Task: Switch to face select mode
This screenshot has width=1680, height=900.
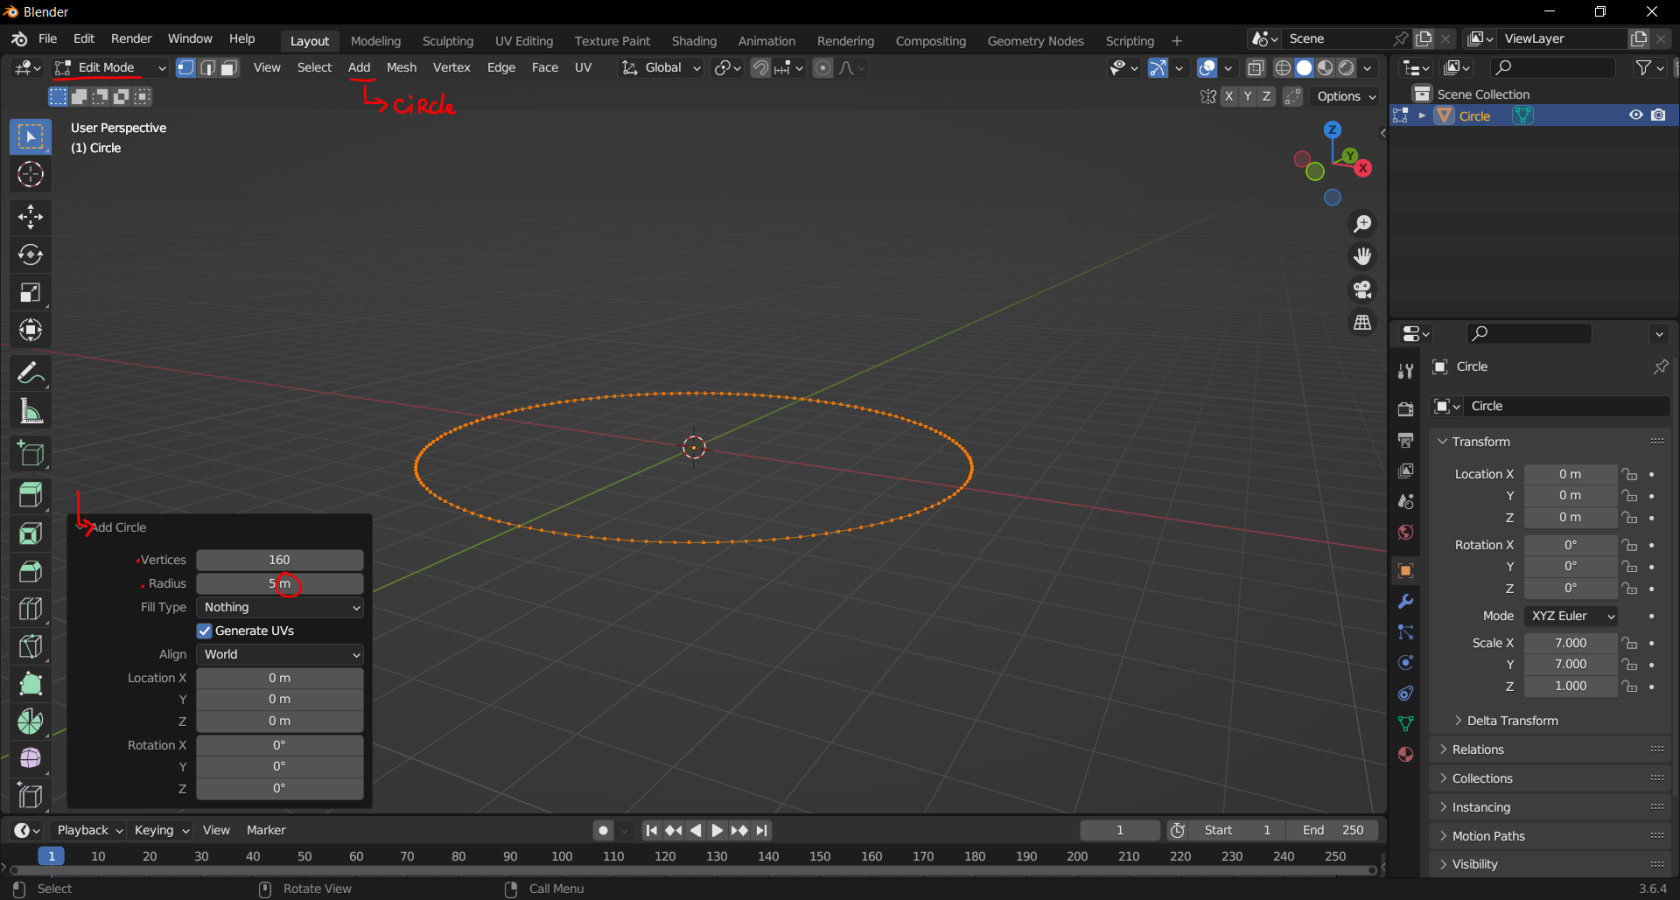Action: (x=229, y=68)
